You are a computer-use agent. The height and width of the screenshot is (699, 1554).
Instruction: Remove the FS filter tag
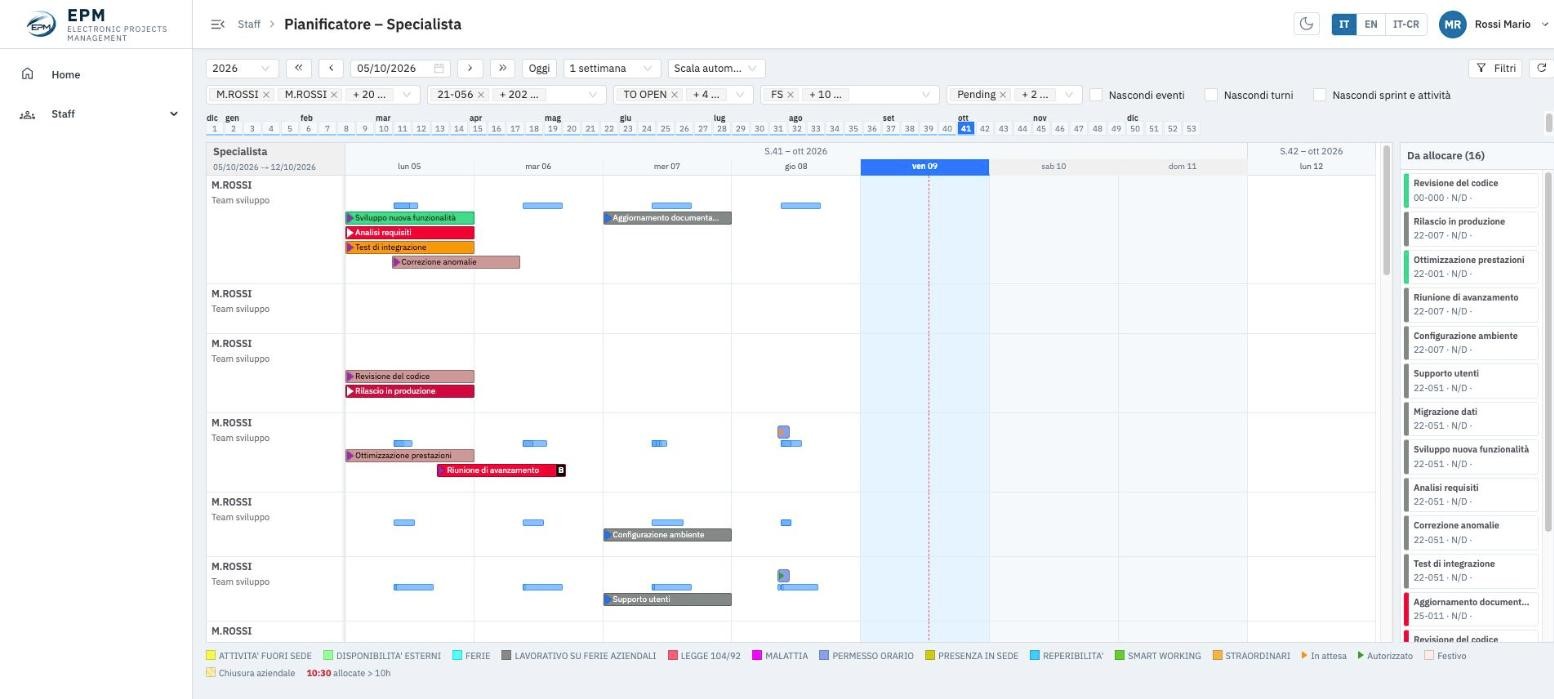click(x=790, y=95)
